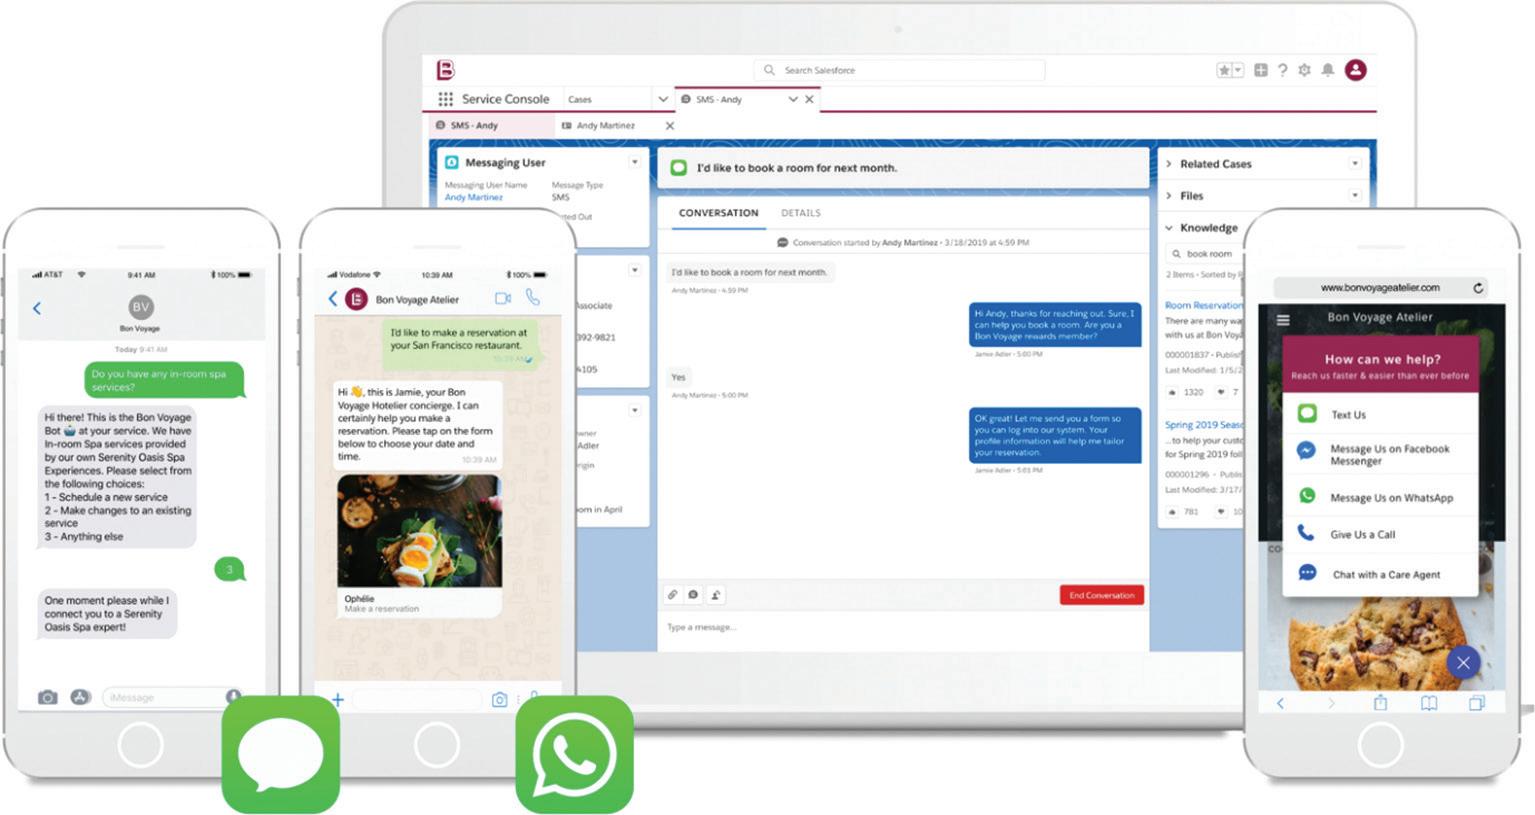Click the Knowledge search box 'book room'
The height and width of the screenshot is (815, 1535).
pos(1205,254)
